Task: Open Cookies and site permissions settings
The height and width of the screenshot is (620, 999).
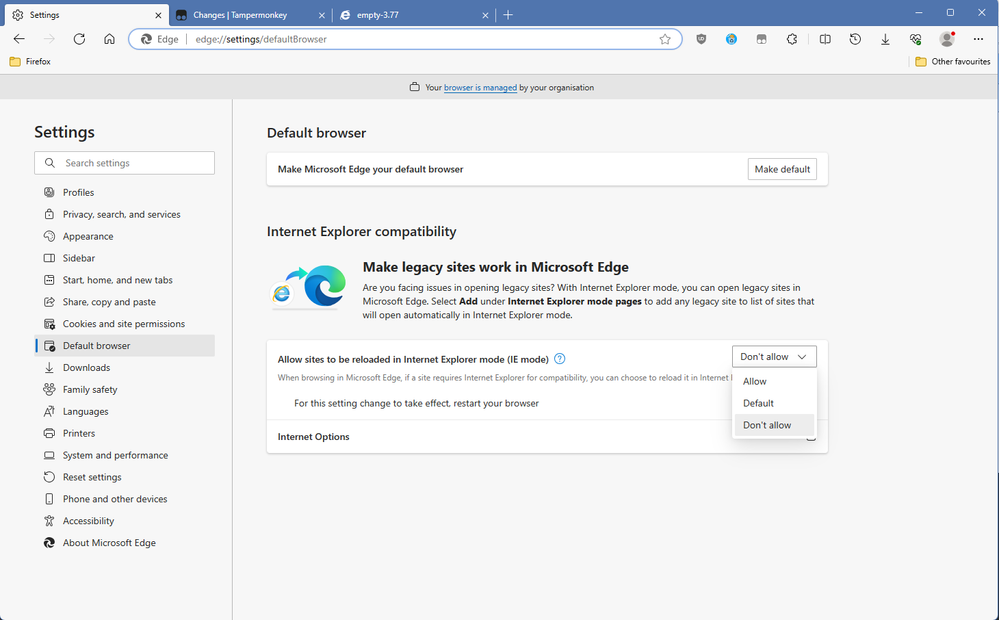Action: 123,324
